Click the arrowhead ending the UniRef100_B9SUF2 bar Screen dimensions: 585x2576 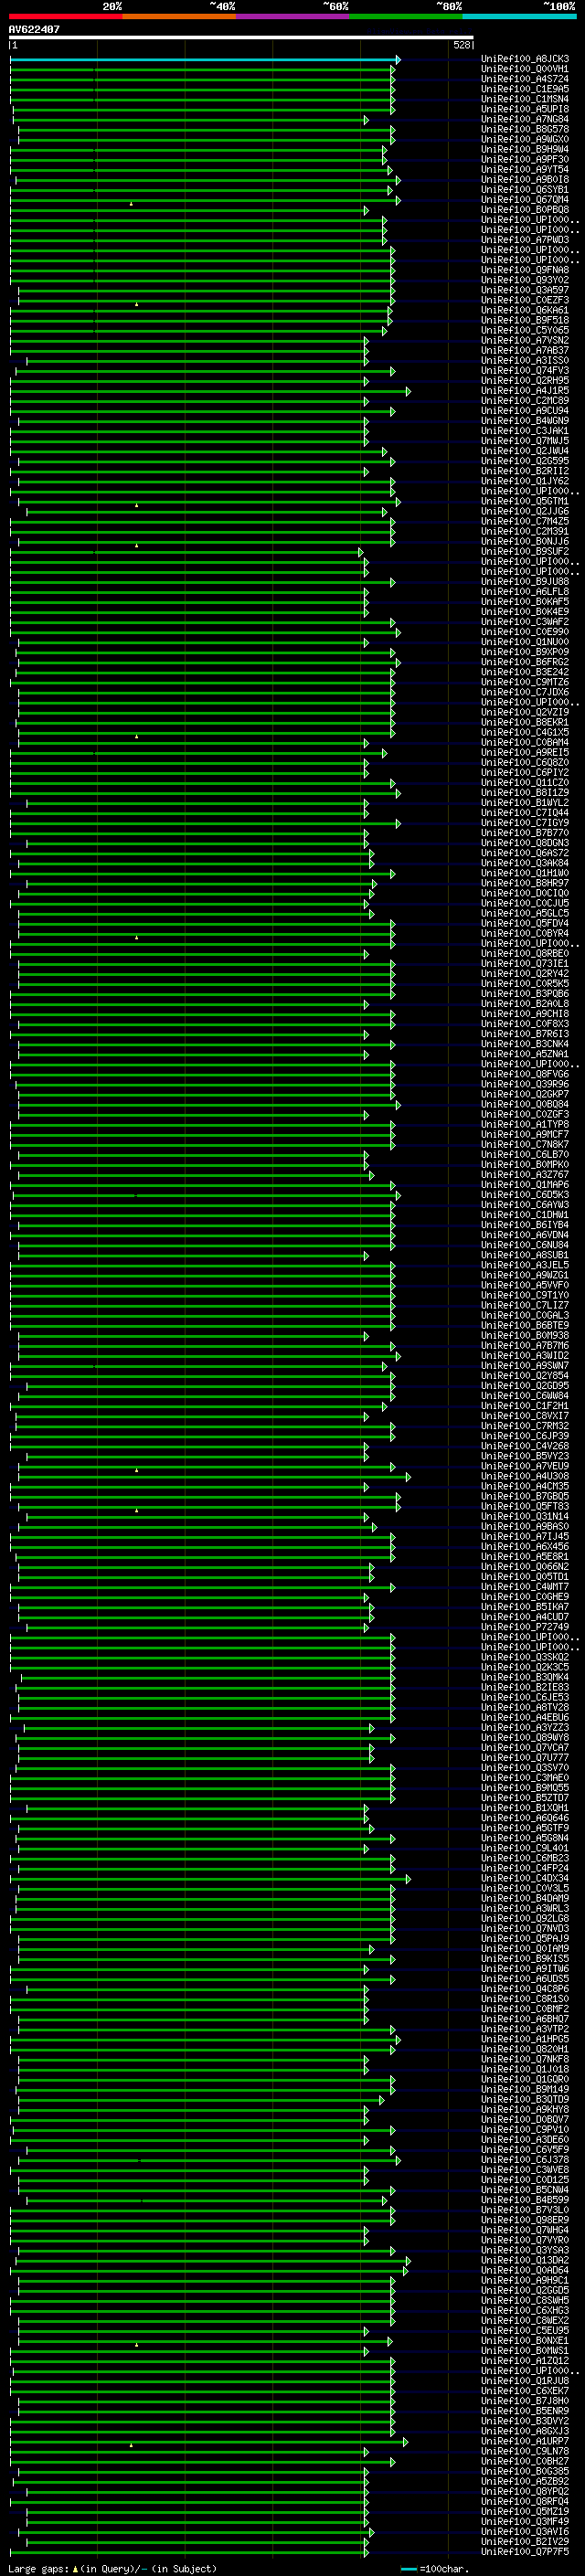(x=361, y=552)
